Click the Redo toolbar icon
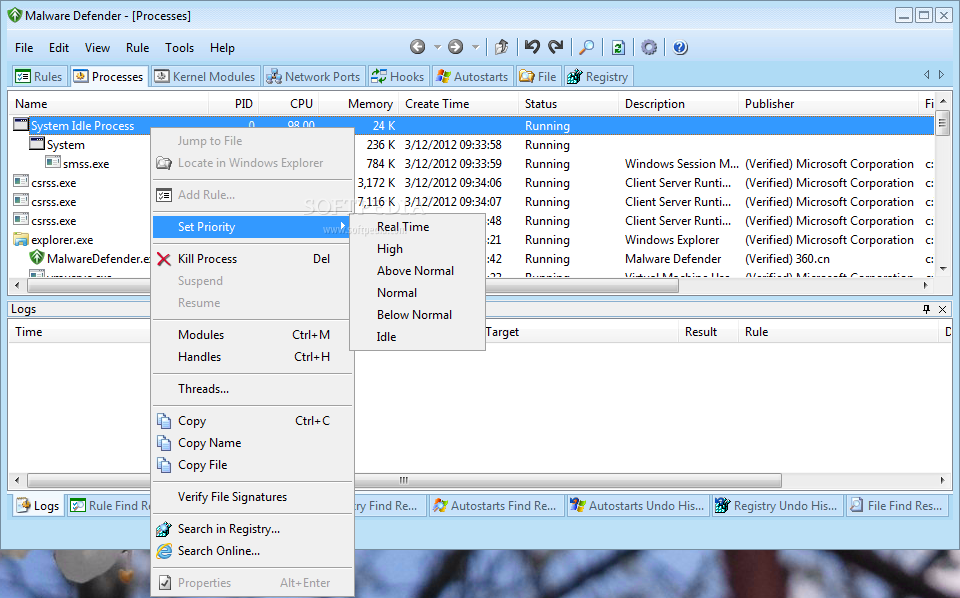The height and width of the screenshot is (598, 960). click(555, 47)
